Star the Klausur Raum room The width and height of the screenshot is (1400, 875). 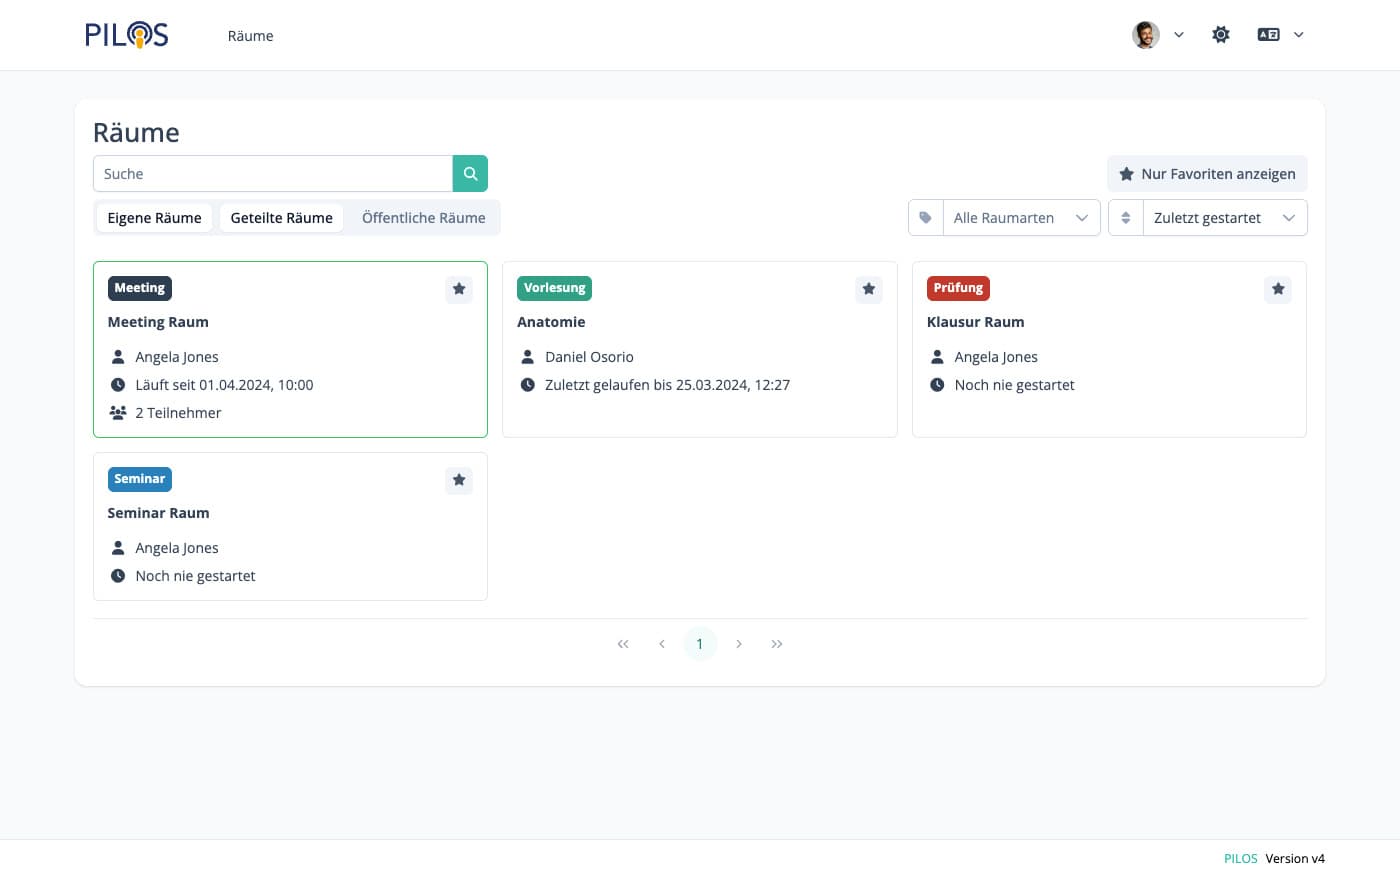[1278, 289]
